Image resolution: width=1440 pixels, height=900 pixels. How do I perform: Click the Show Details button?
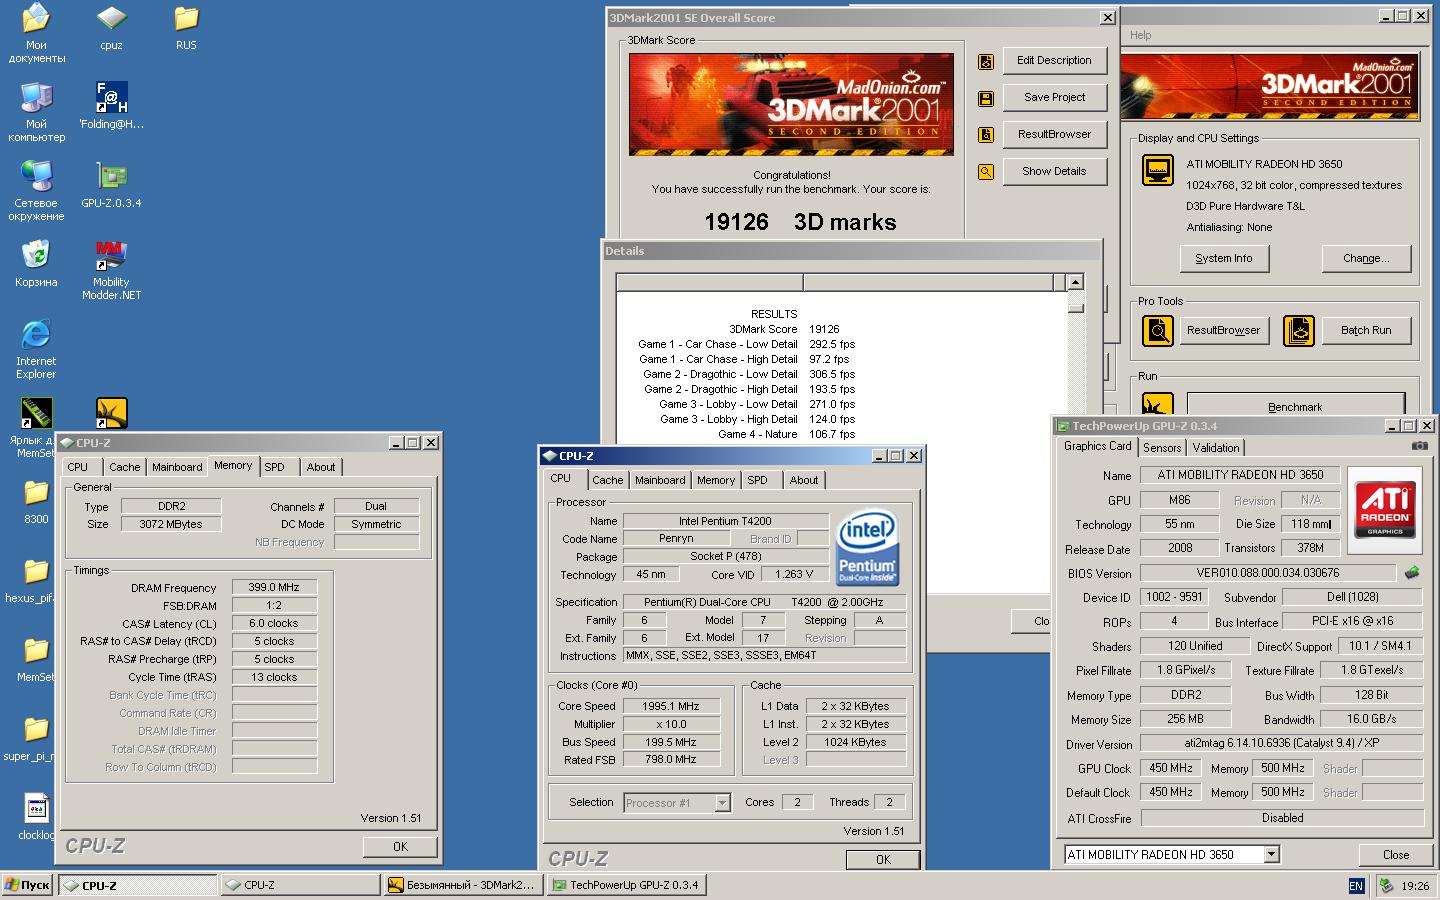(1055, 171)
